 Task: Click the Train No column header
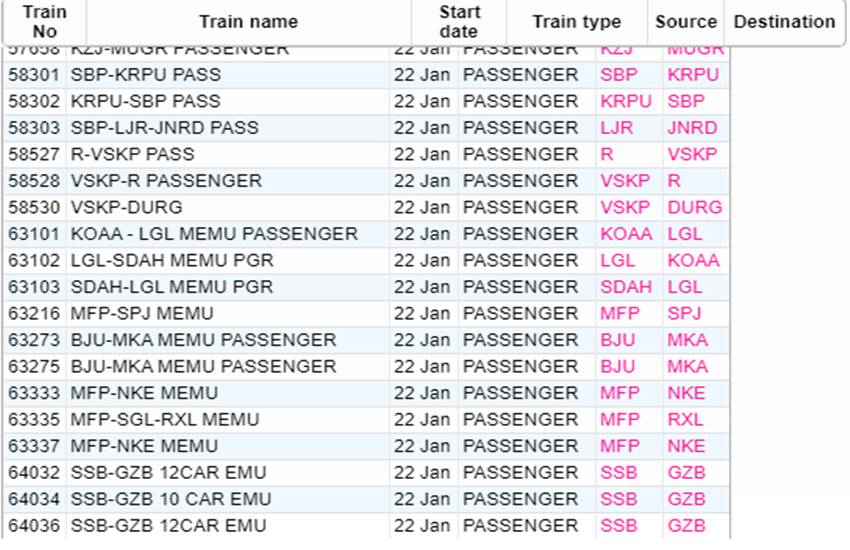point(44,22)
